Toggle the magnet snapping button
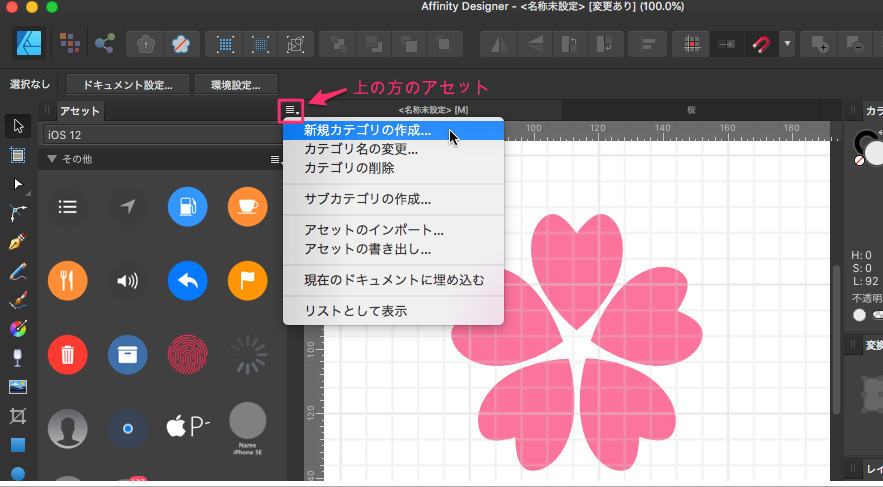This screenshot has height=487, width=883. point(763,44)
